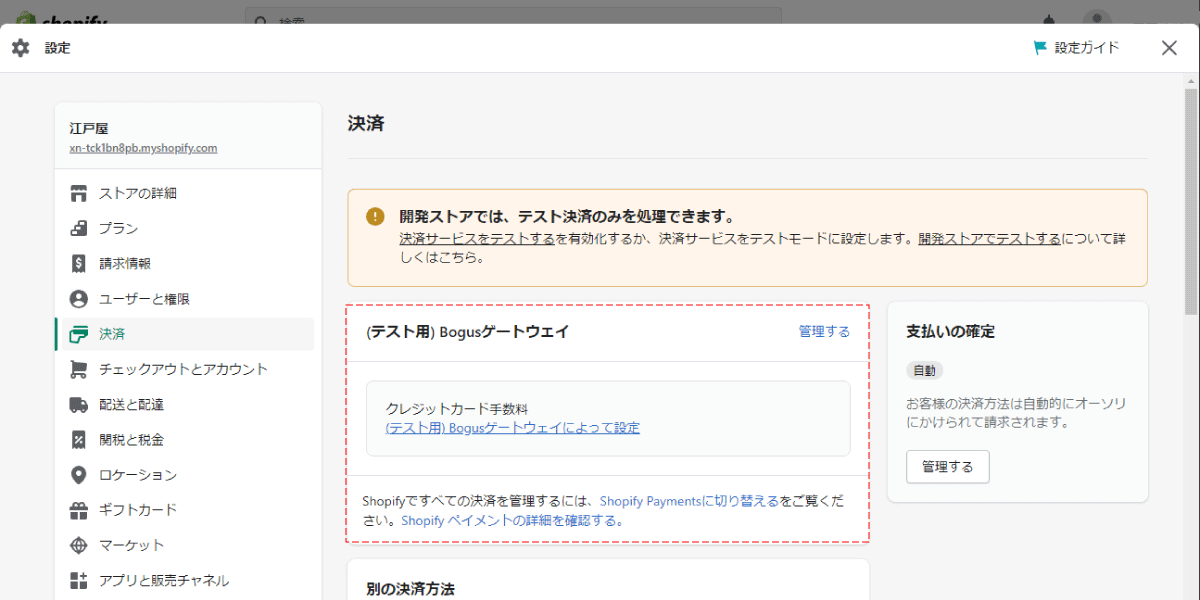This screenshot has height=600, width=1200.
Task: Click 決済サービスをテストする link in the banner
Action: coord(477,238)
